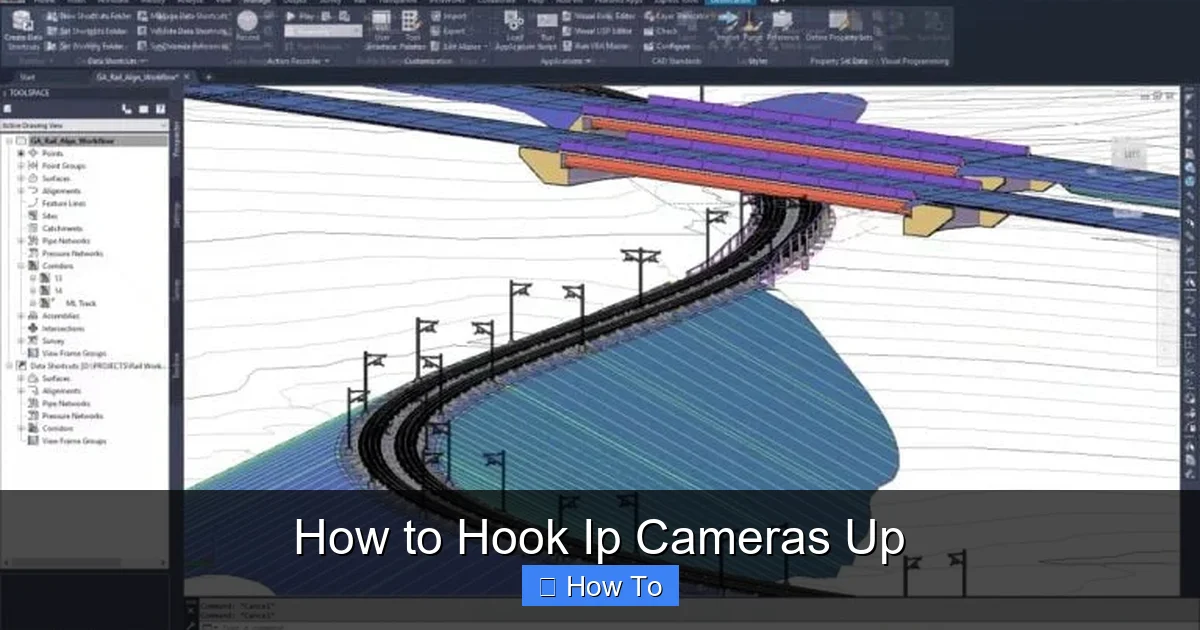Click the CAD Standards Configure button
The height and width of the screenshot is (630, 1200).
pyautogui.click(x=667, y=46)
